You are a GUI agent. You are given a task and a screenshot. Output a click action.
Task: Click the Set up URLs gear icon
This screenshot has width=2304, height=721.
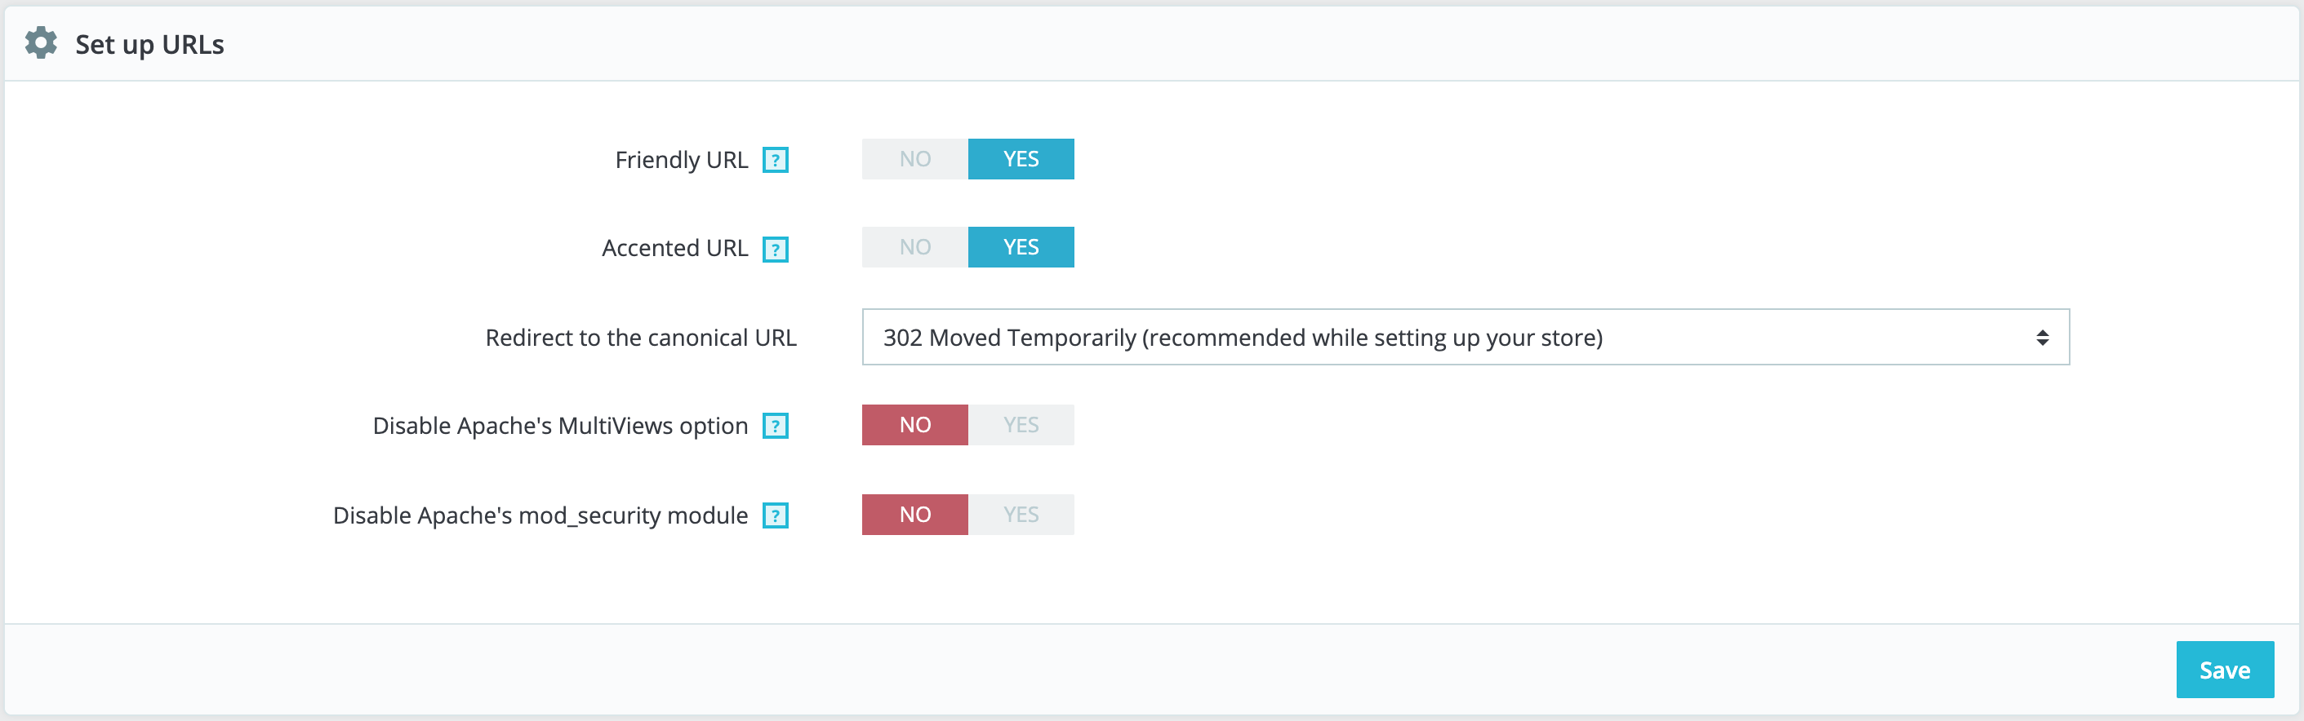[x=41, y=43]
